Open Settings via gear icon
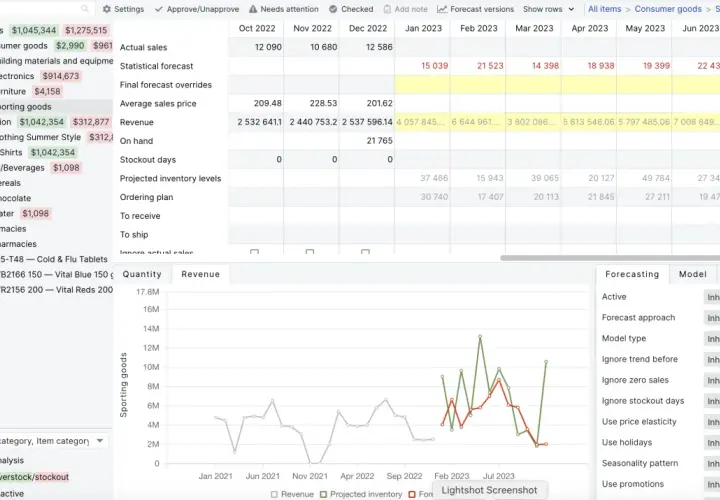 107,9
